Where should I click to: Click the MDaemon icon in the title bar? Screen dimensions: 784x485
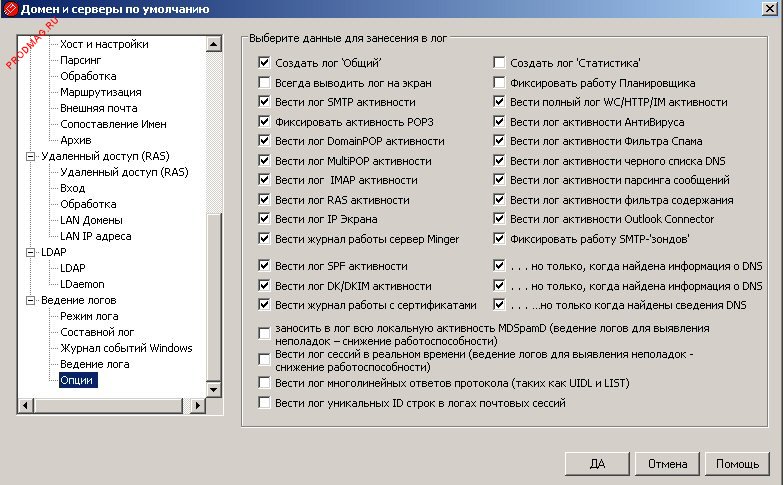[10, 10]
